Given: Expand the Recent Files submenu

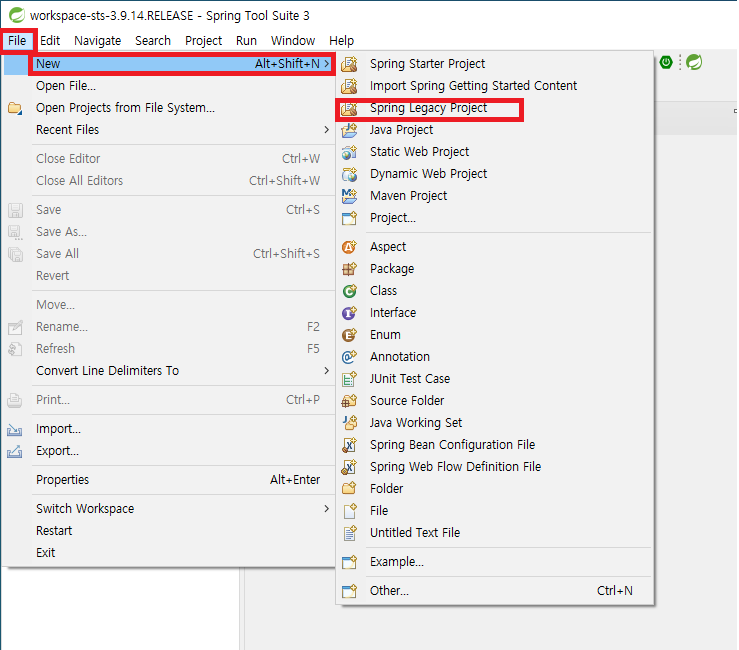Looking at the screenshot, I should [327, 130].
